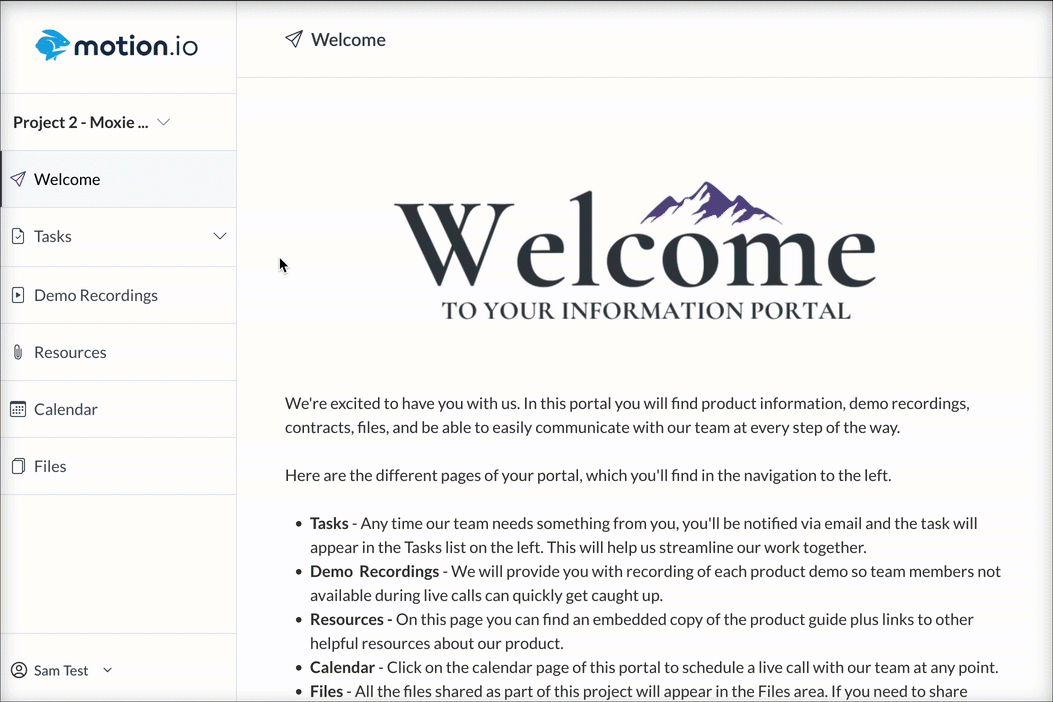Open the project switcher chevron
The width and height of the screenshot is (1053, 702).
click(x=164, y=122)
